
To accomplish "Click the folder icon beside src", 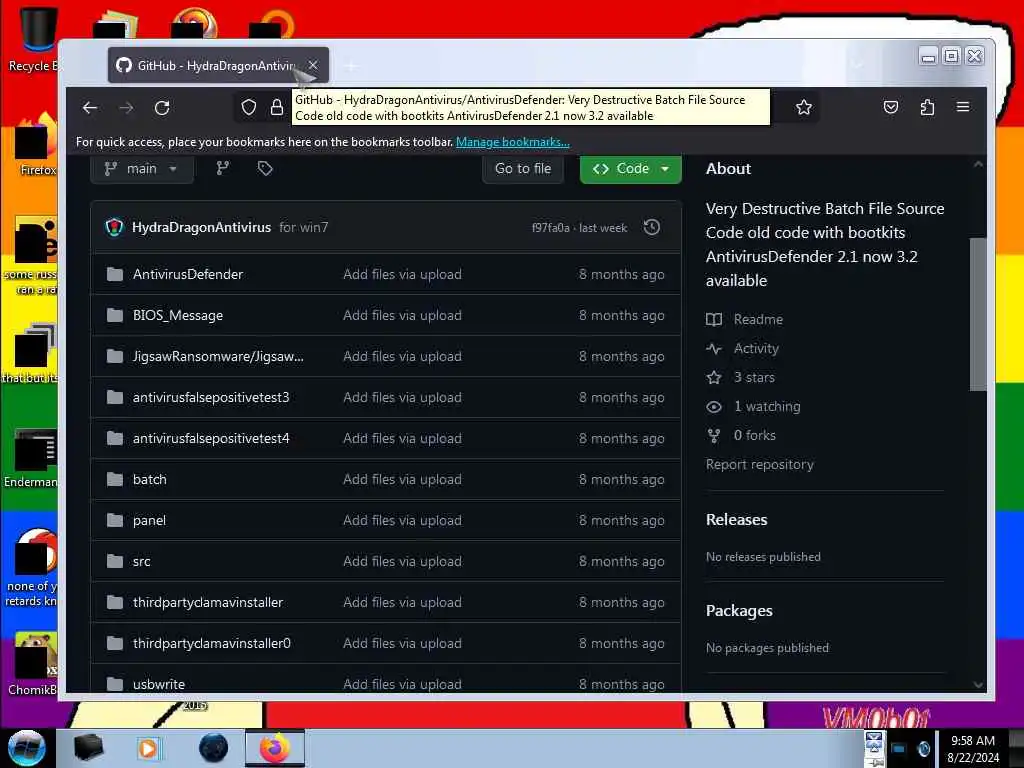I will coord(115,562).
